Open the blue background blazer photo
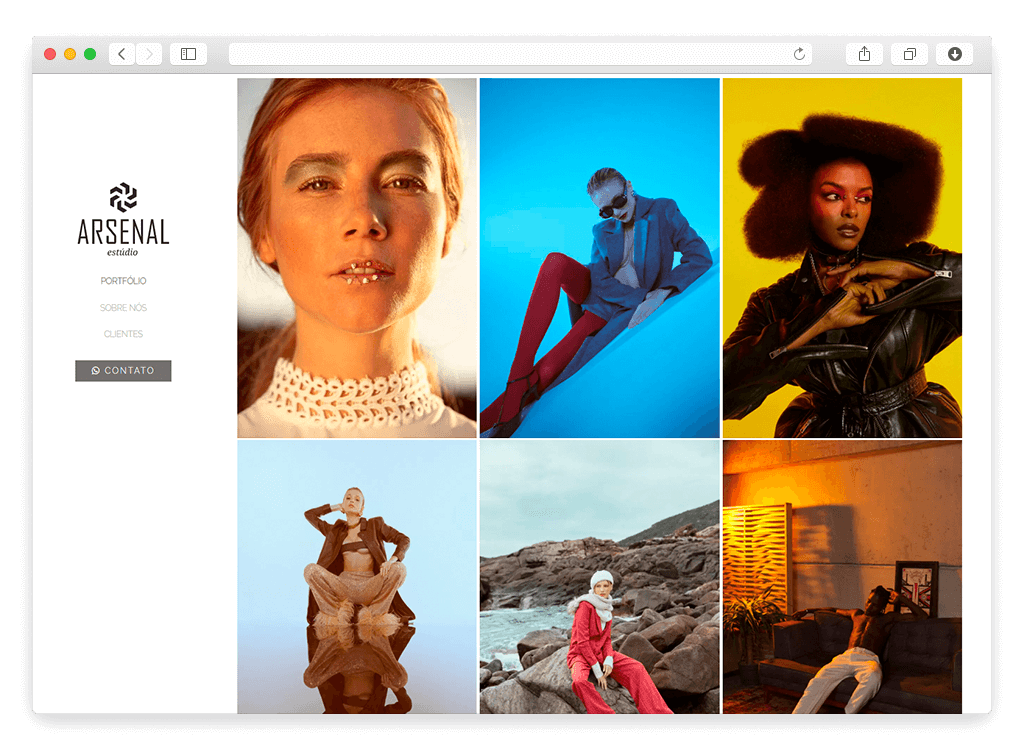The image size is (1024, 750). coord(599,258)
